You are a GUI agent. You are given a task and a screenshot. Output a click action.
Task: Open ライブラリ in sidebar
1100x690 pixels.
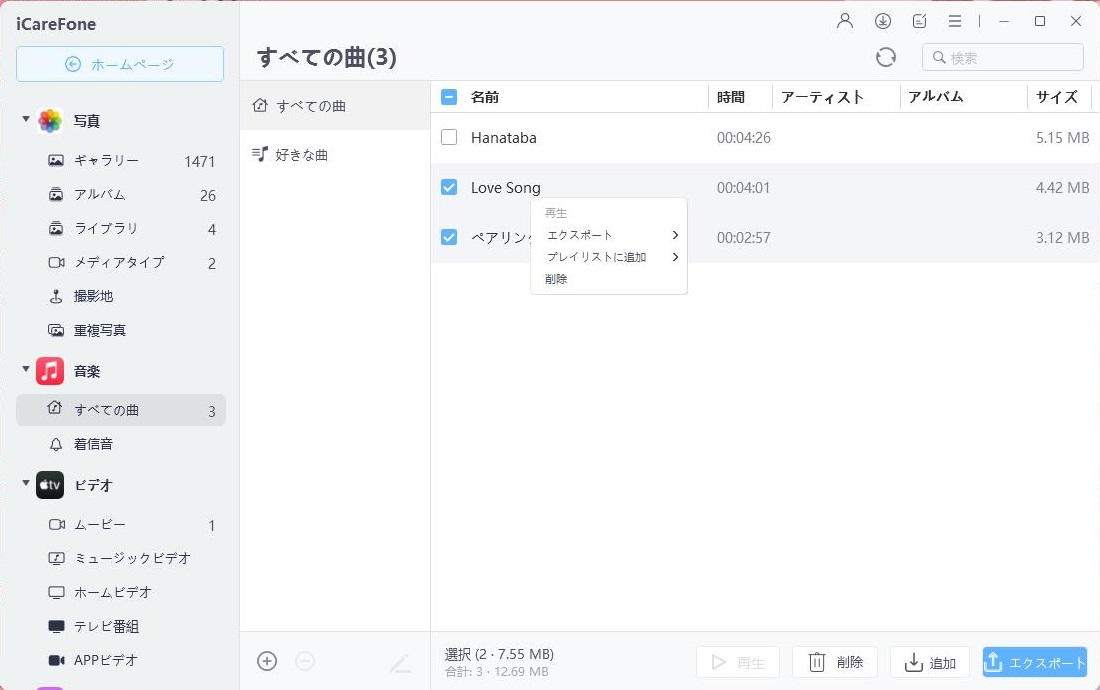[121, 229]
